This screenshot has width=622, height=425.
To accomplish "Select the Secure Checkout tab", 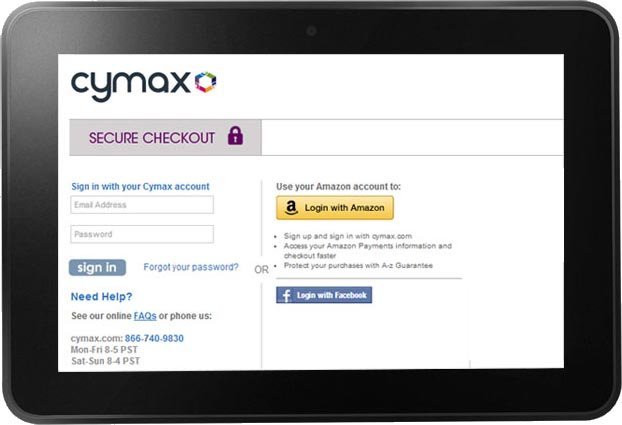I will [x=165, y=137].
